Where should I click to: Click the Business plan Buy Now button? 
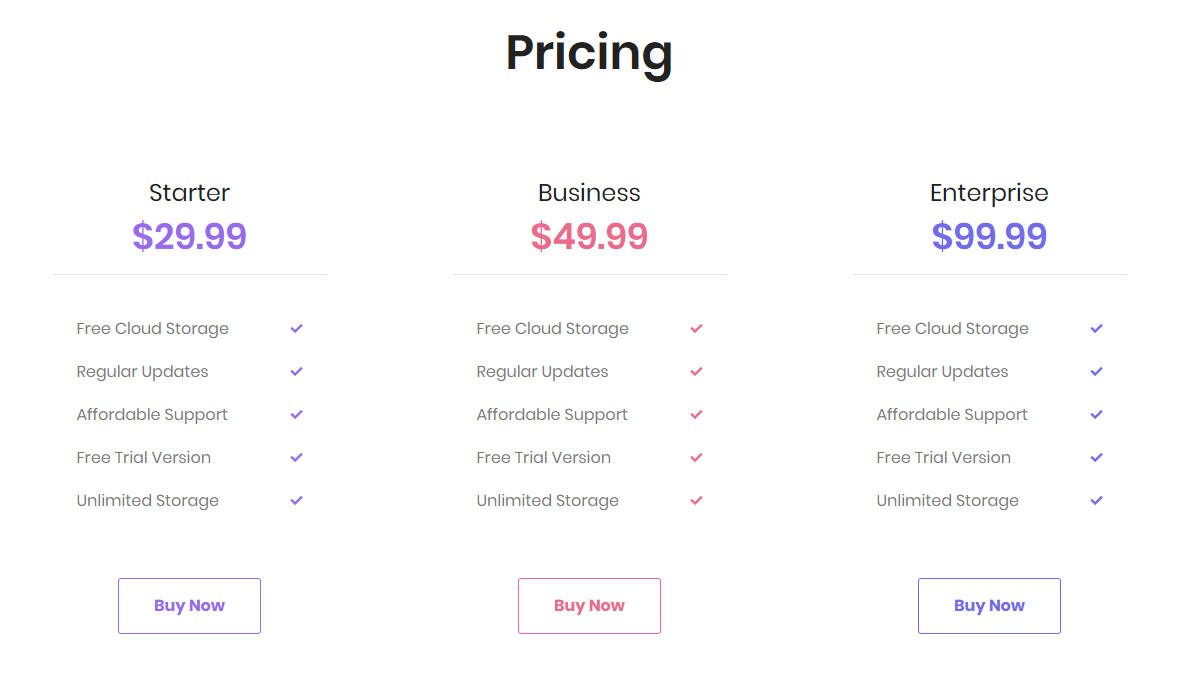tap(589, 605)
